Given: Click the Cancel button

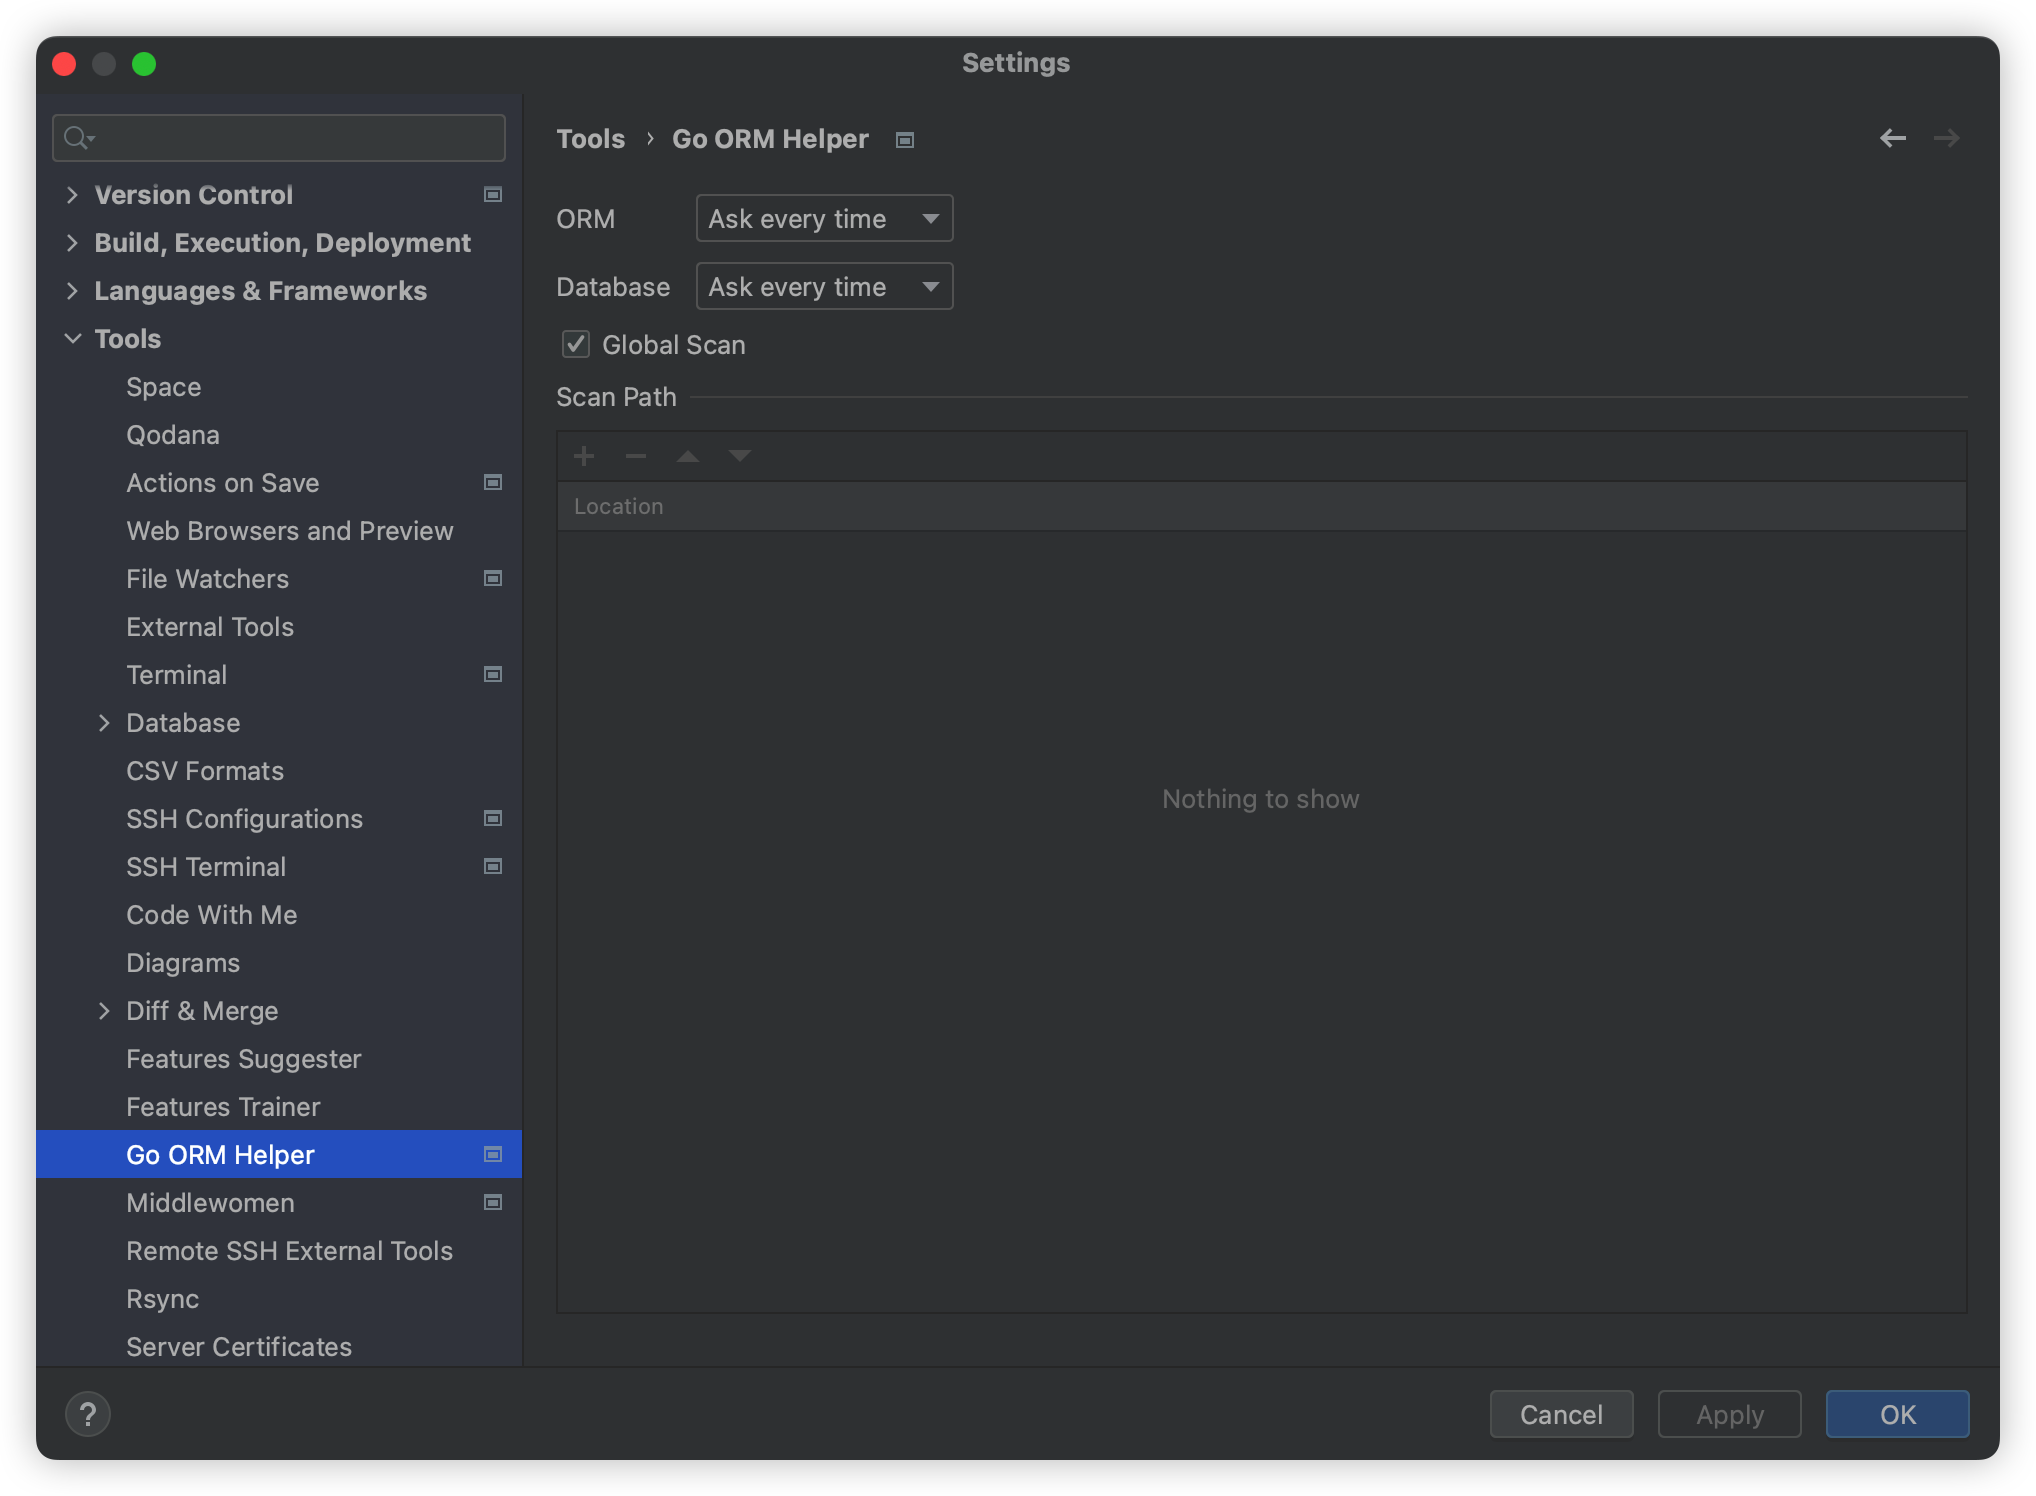Looking at the screenshot, I should (1561, 1414).
